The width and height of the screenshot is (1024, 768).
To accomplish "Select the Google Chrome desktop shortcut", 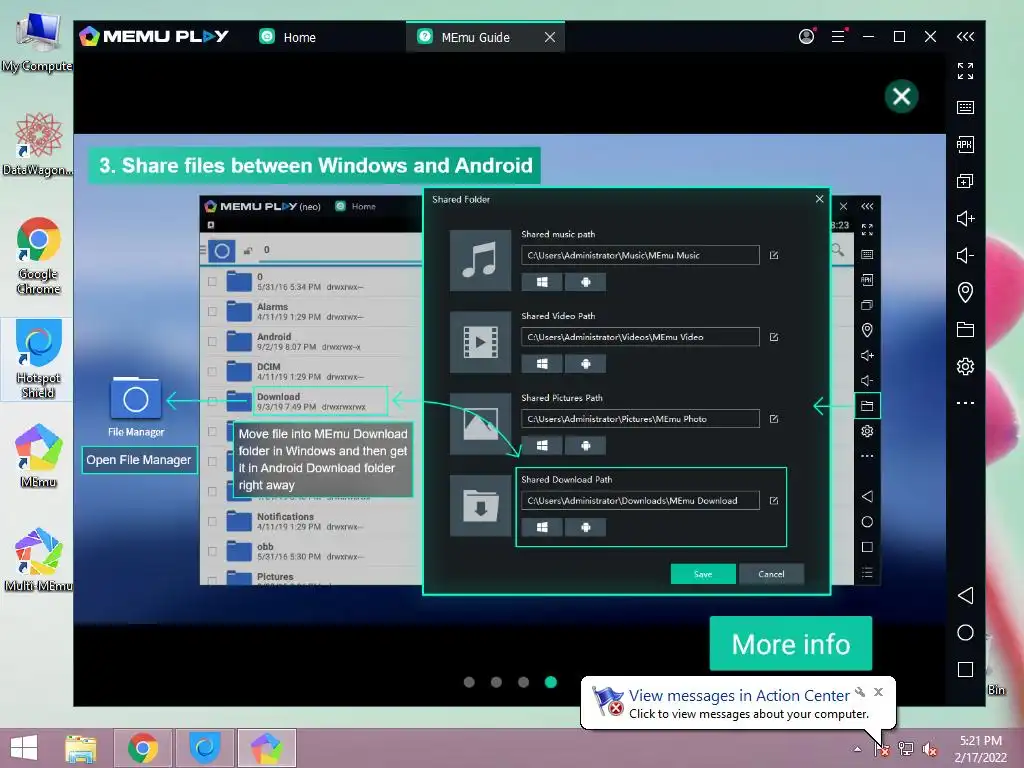I will 39,255.
